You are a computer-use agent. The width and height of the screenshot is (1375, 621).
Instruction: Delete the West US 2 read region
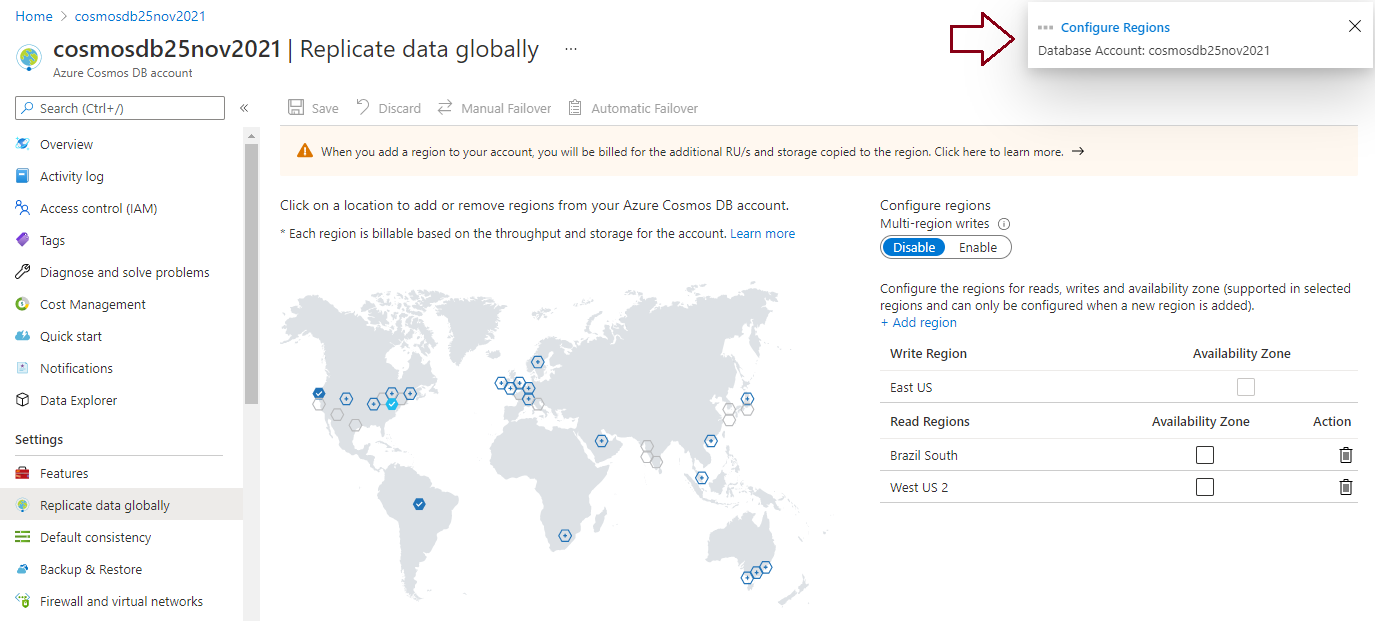1346,487
